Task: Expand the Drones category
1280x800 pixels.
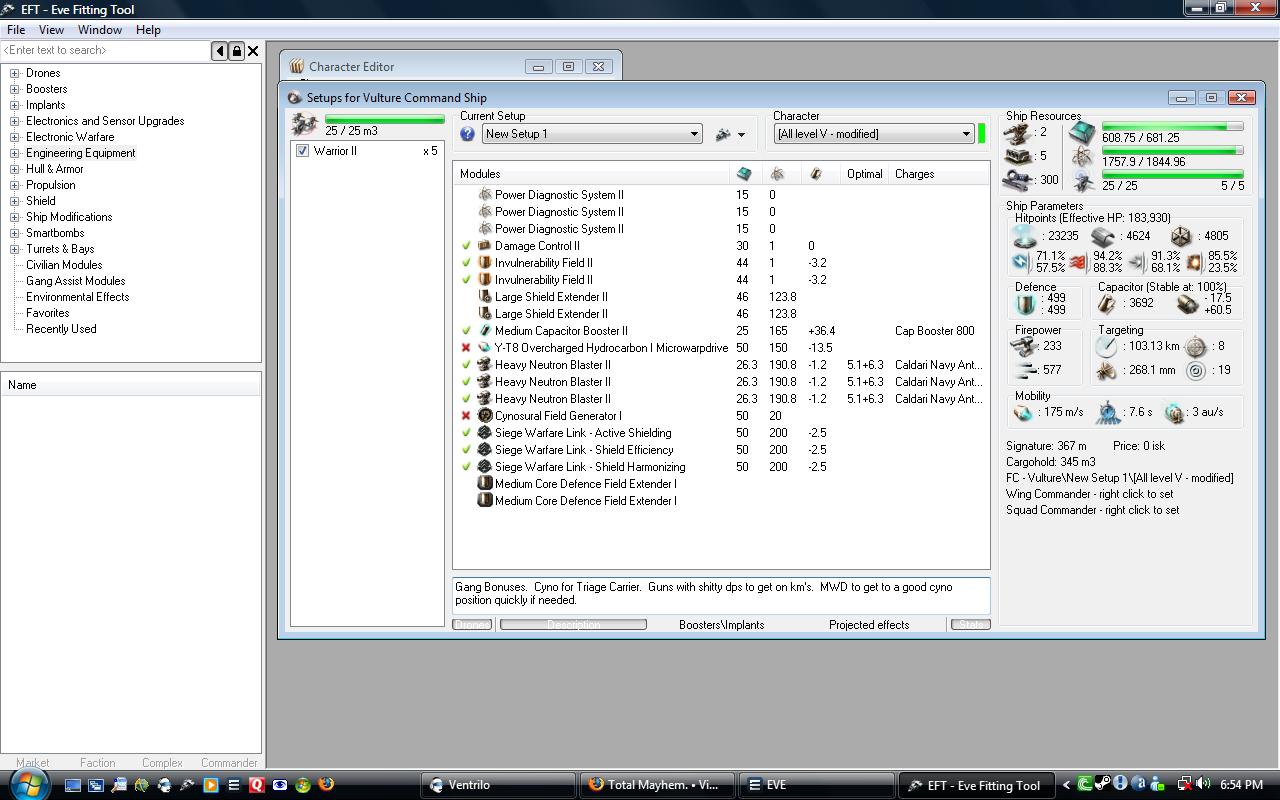Action: (x=15, y=73)
